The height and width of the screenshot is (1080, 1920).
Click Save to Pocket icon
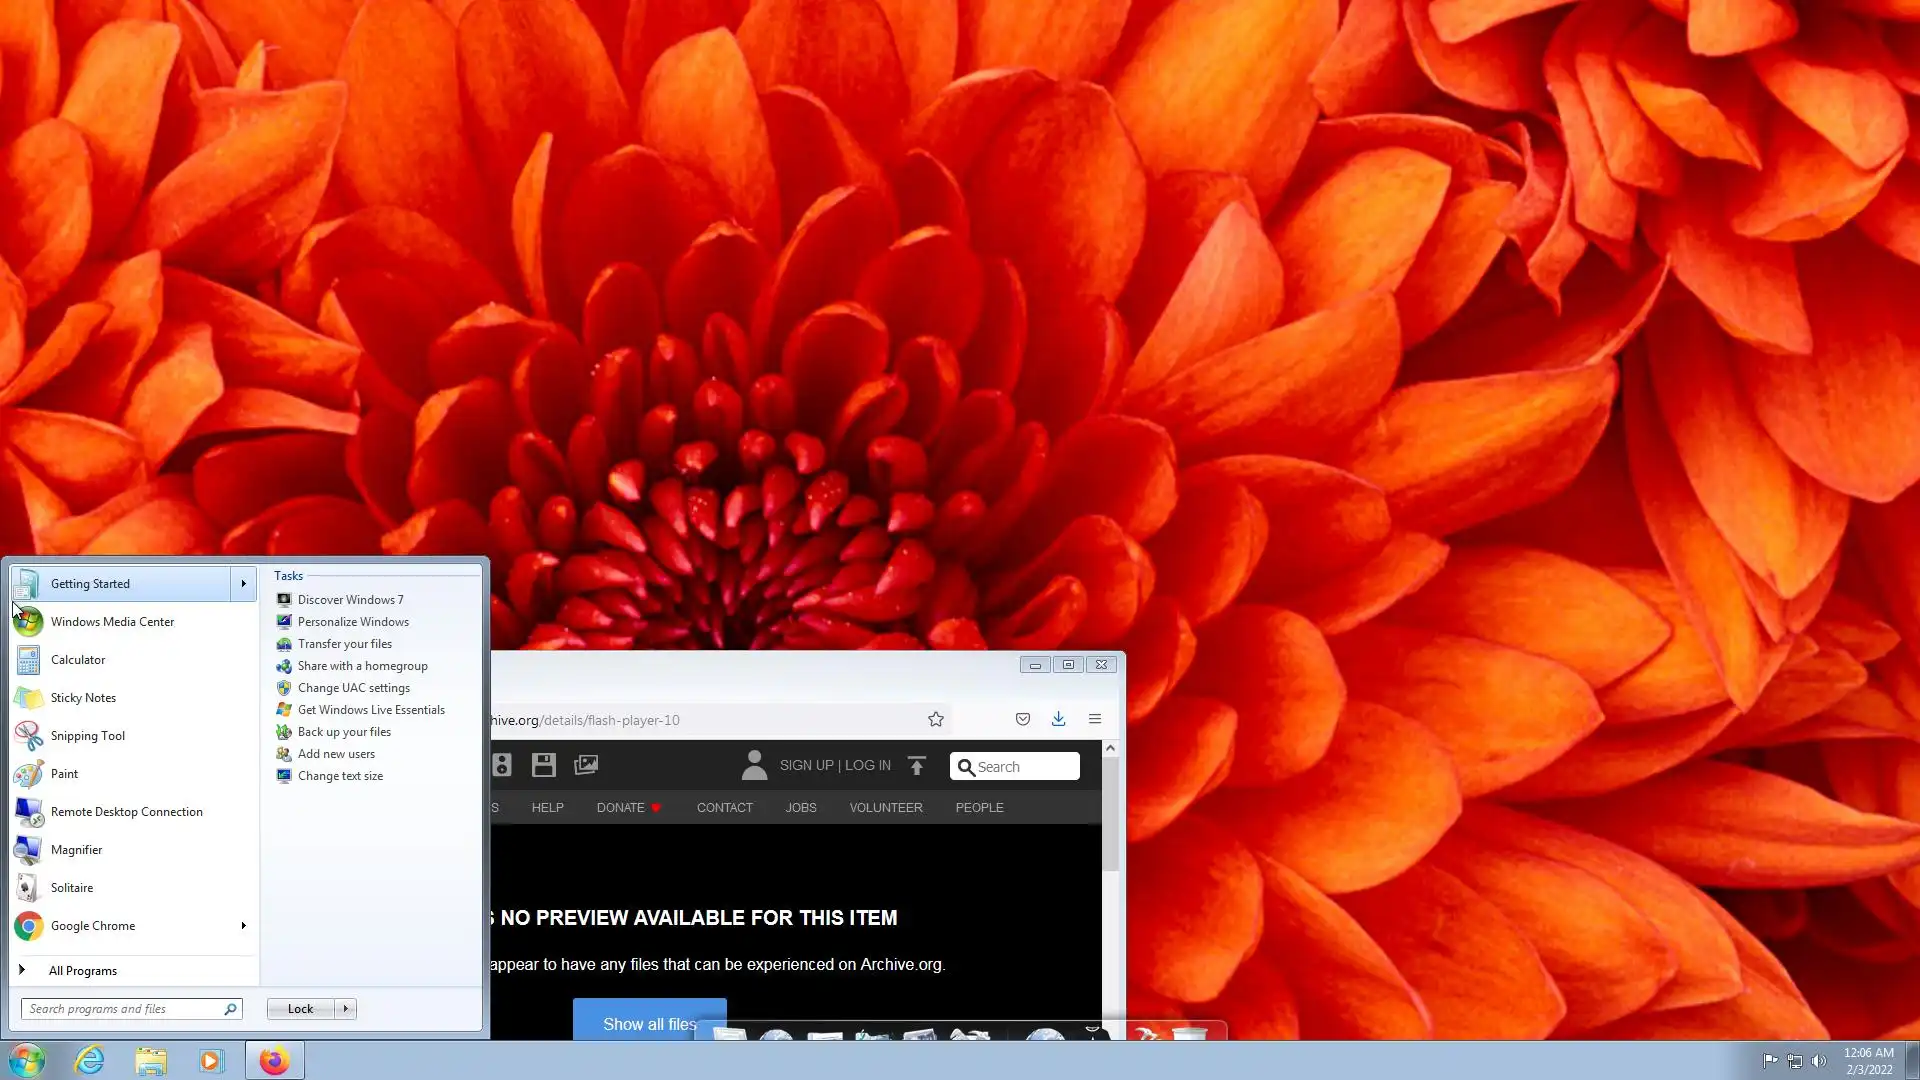pos(1022,720)
